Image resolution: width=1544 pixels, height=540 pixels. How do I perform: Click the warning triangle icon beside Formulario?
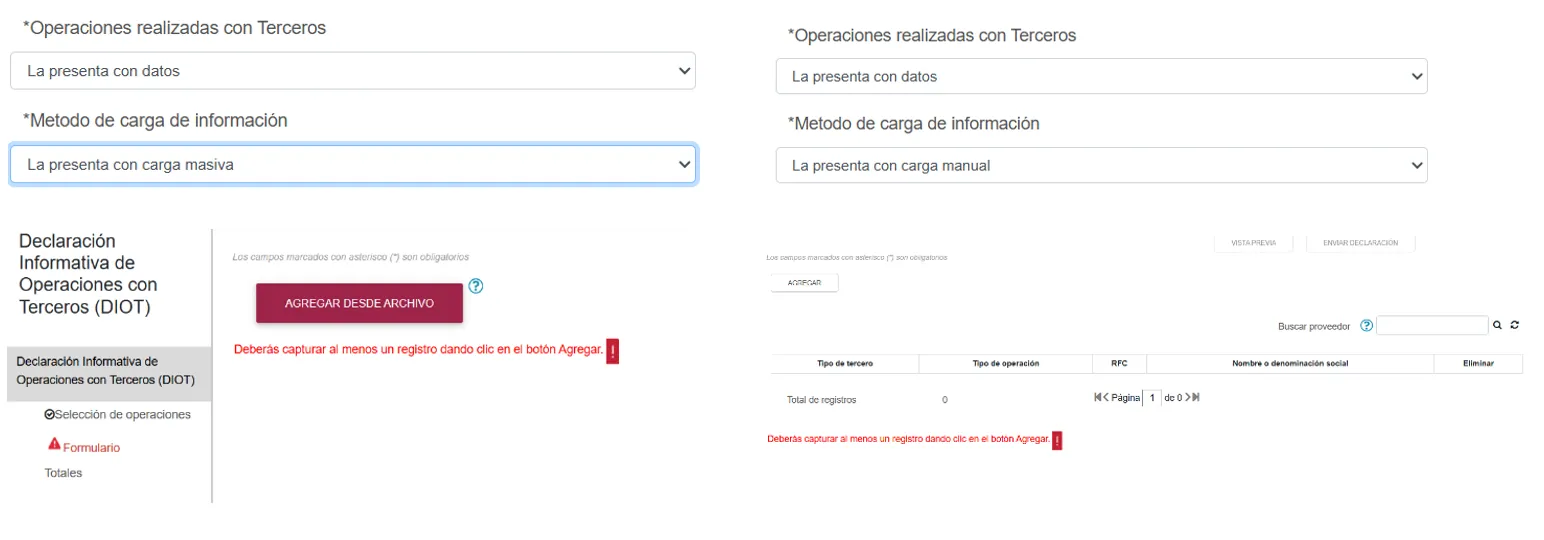54,443
